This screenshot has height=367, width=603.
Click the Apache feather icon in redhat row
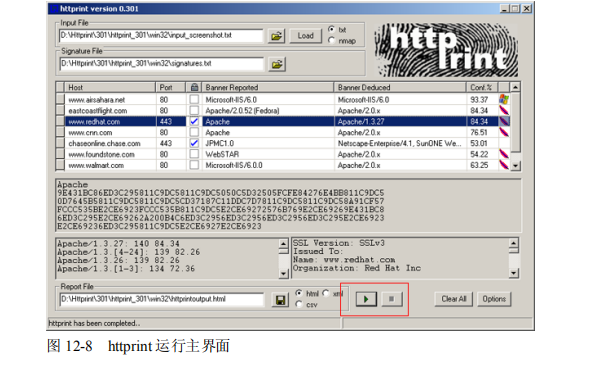(x=504, y=121)
